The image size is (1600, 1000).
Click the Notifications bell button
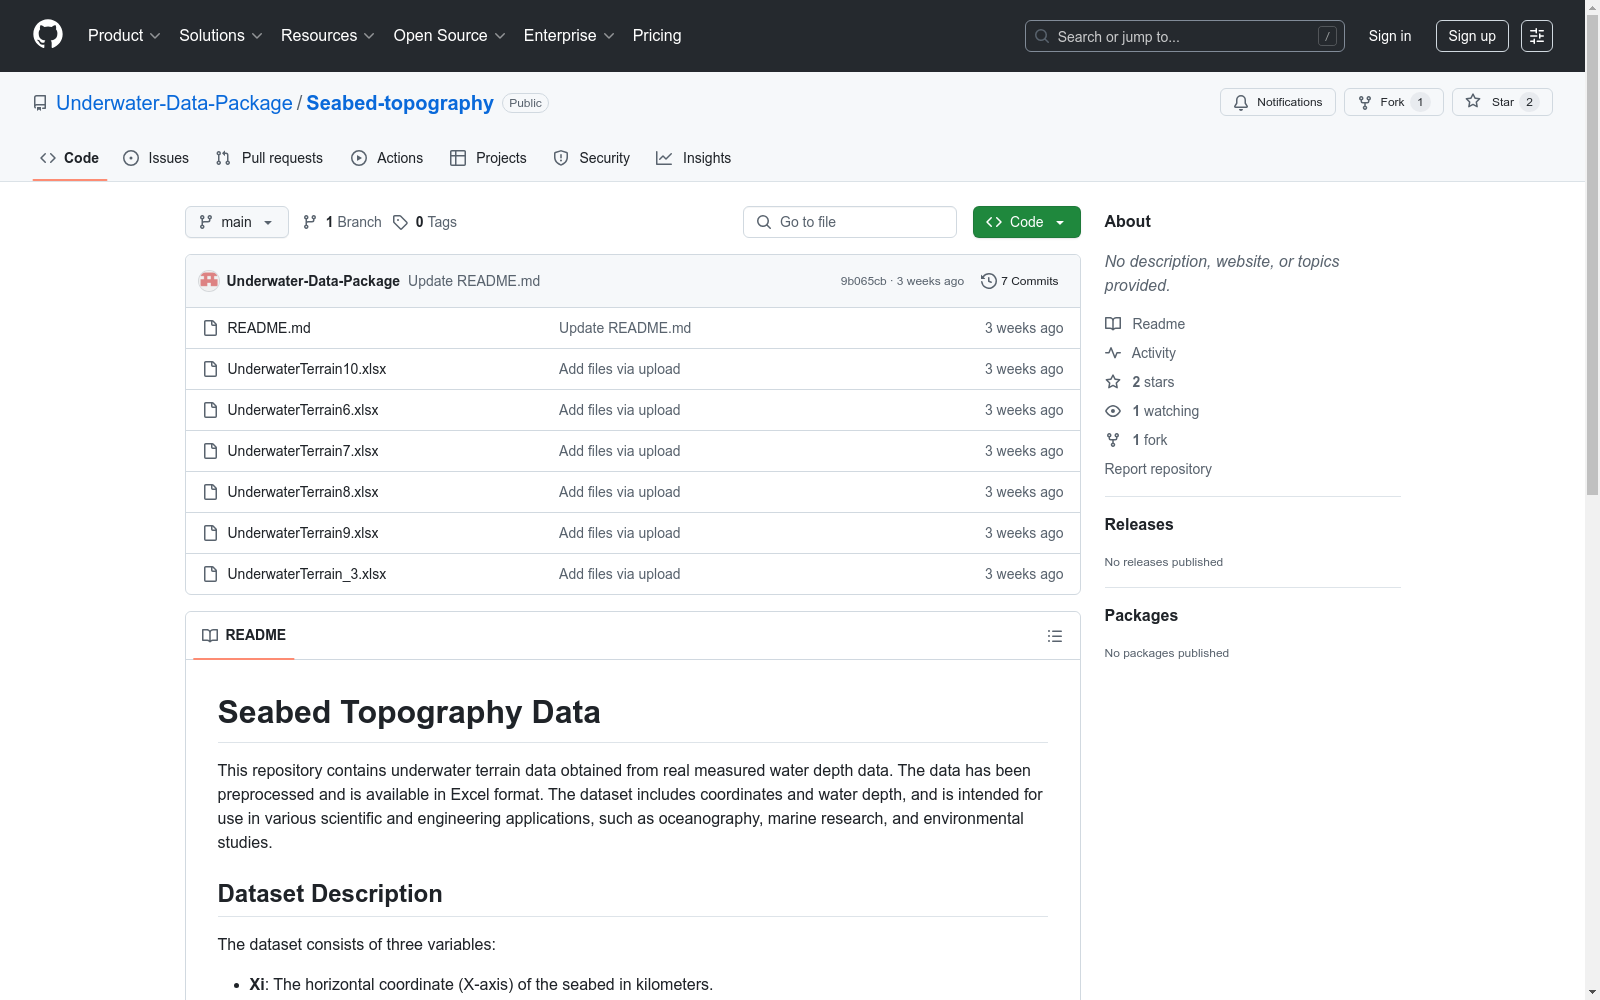1278,102
